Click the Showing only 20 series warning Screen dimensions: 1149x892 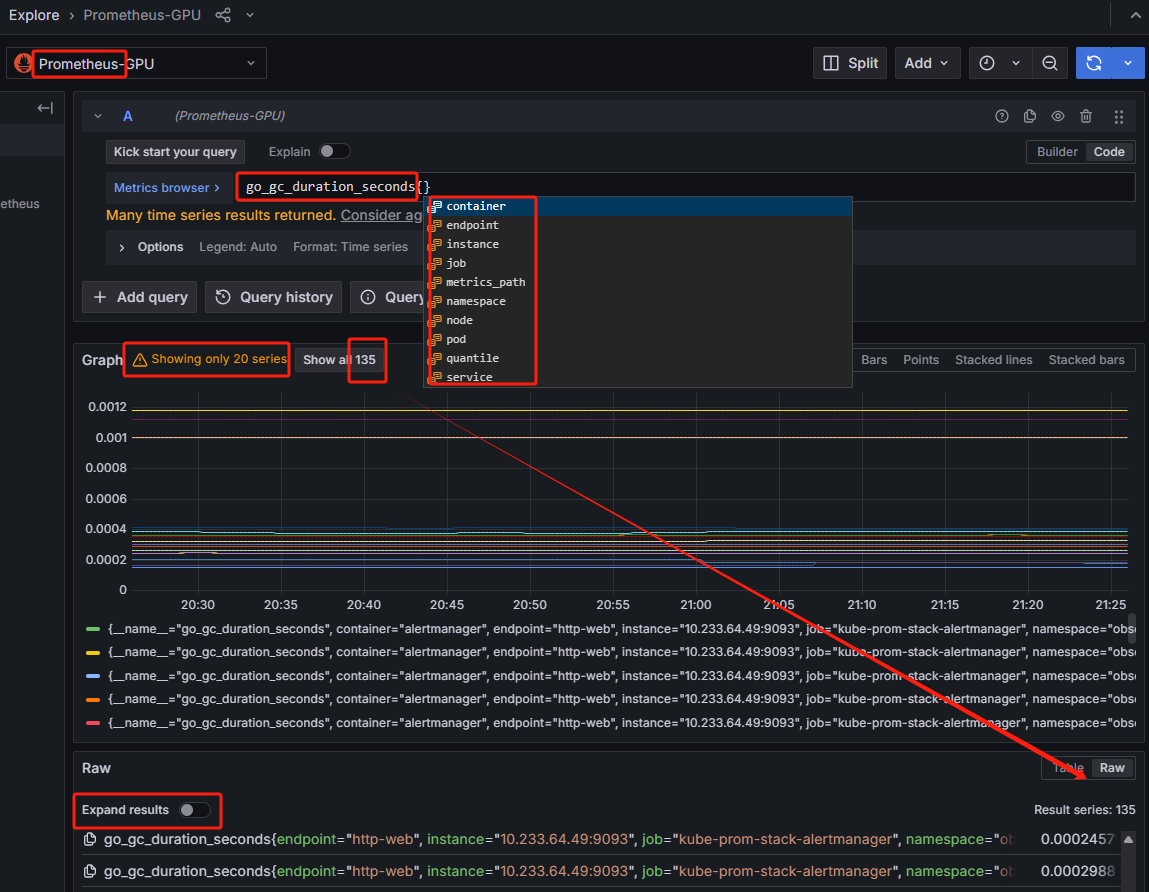pos(209,359)
